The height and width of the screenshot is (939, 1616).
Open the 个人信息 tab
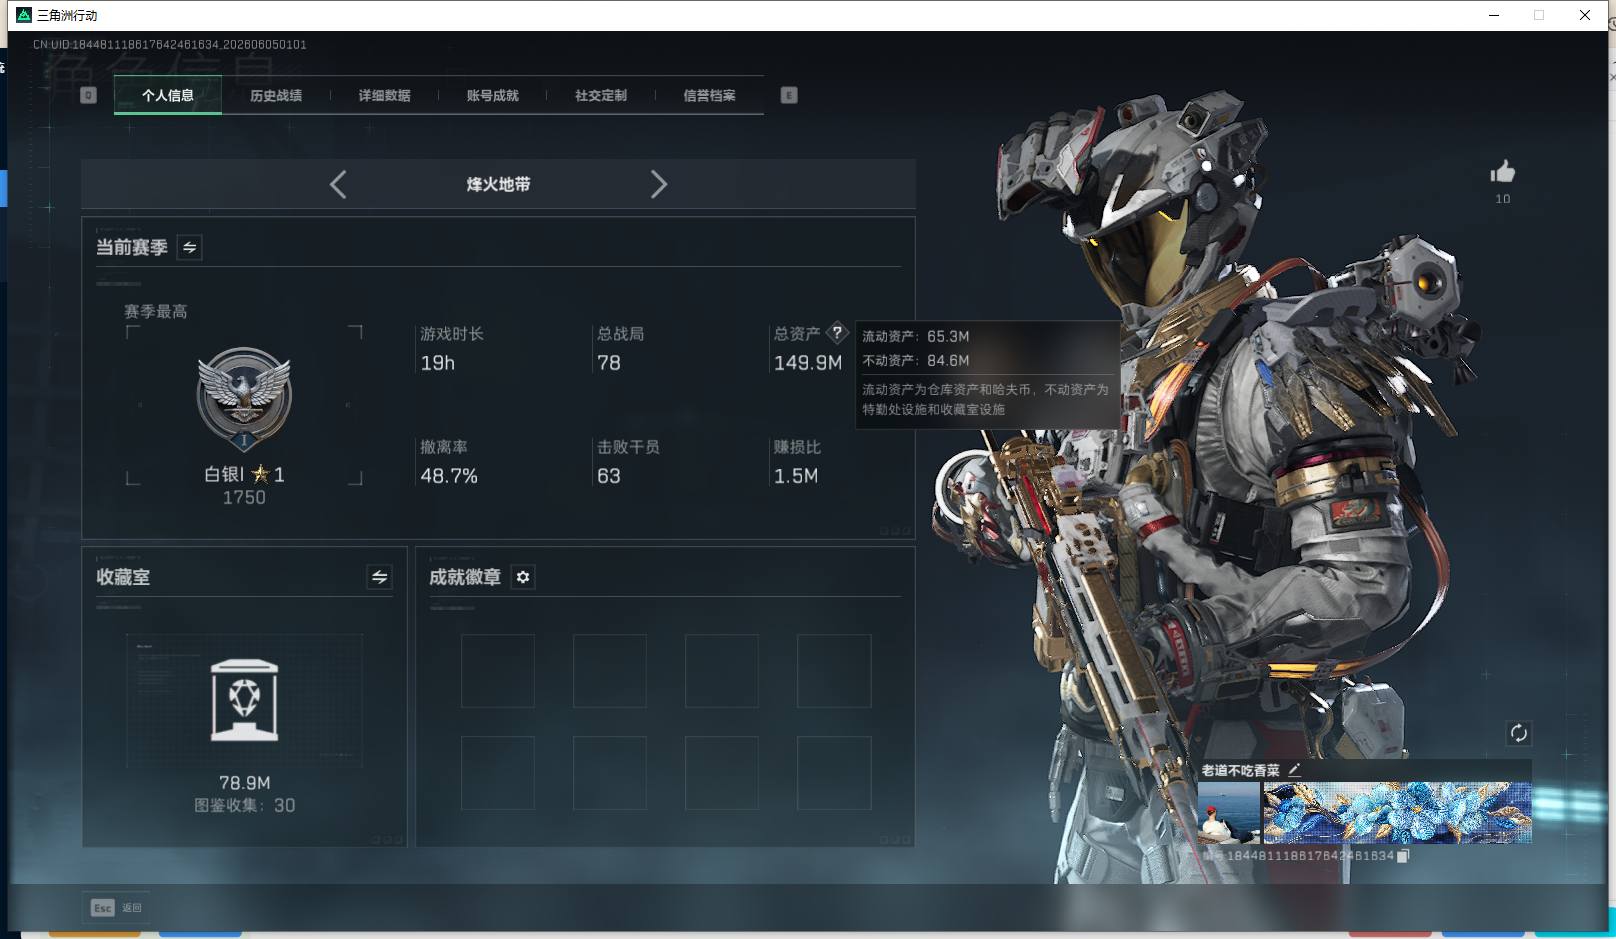pyautogui.click(x=168, y=96)
